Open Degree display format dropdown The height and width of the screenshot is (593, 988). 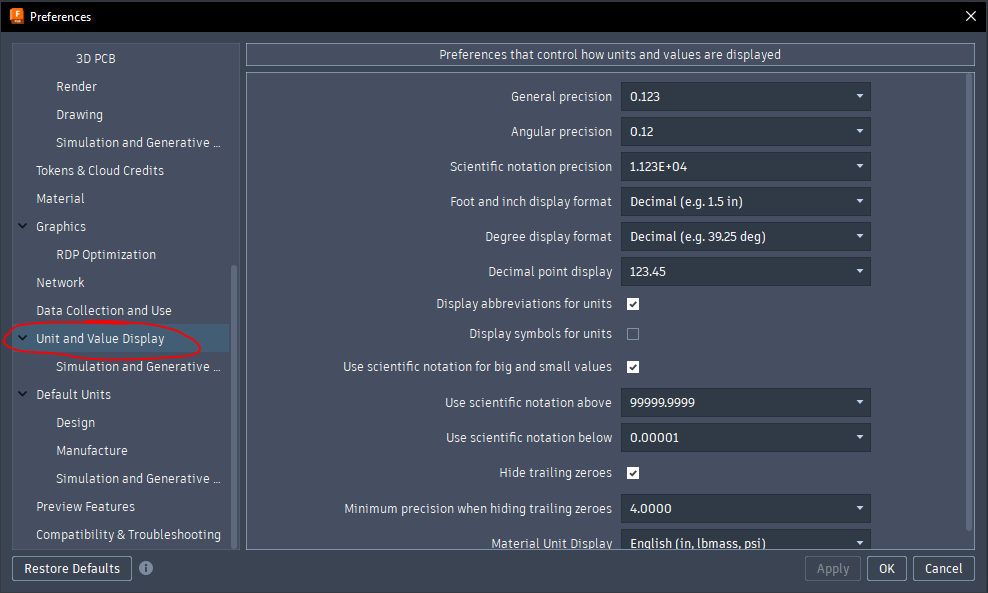pos(745,236)
